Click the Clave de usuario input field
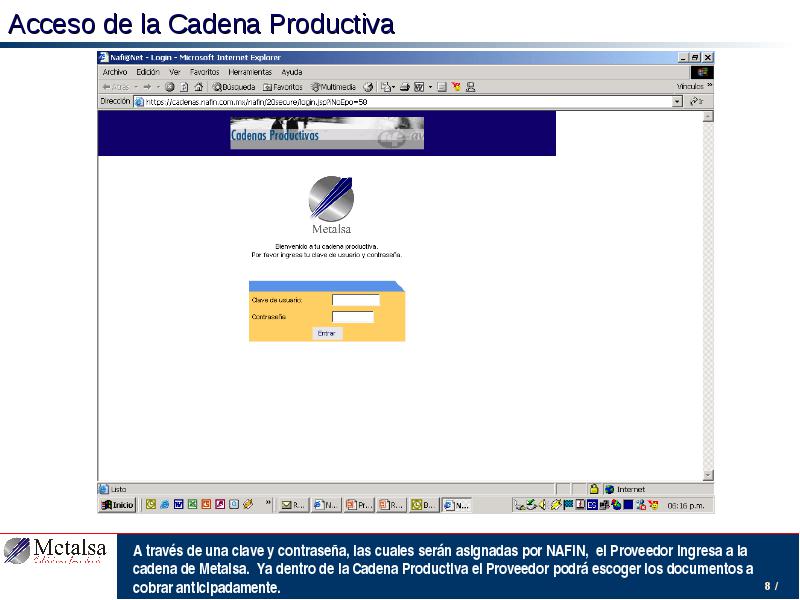800x600 pixels. 356,300
